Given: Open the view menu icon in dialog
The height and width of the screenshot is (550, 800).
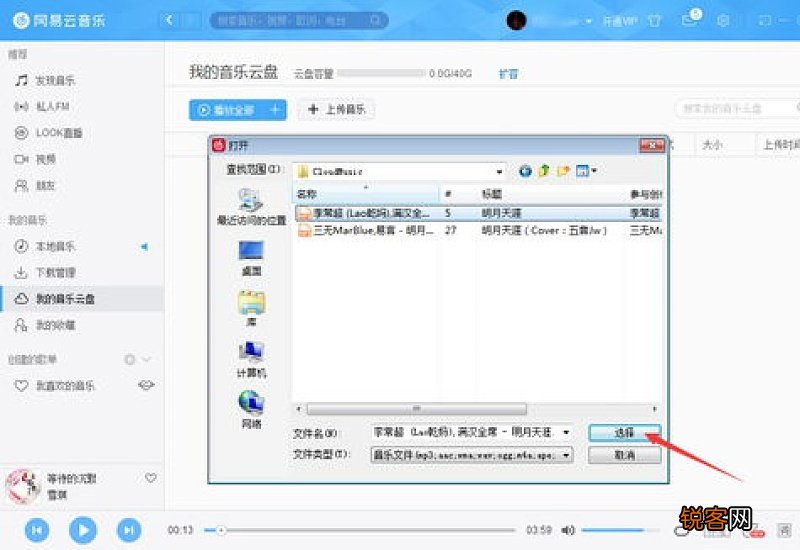Looking at the screenshot, I should [582, 171].
